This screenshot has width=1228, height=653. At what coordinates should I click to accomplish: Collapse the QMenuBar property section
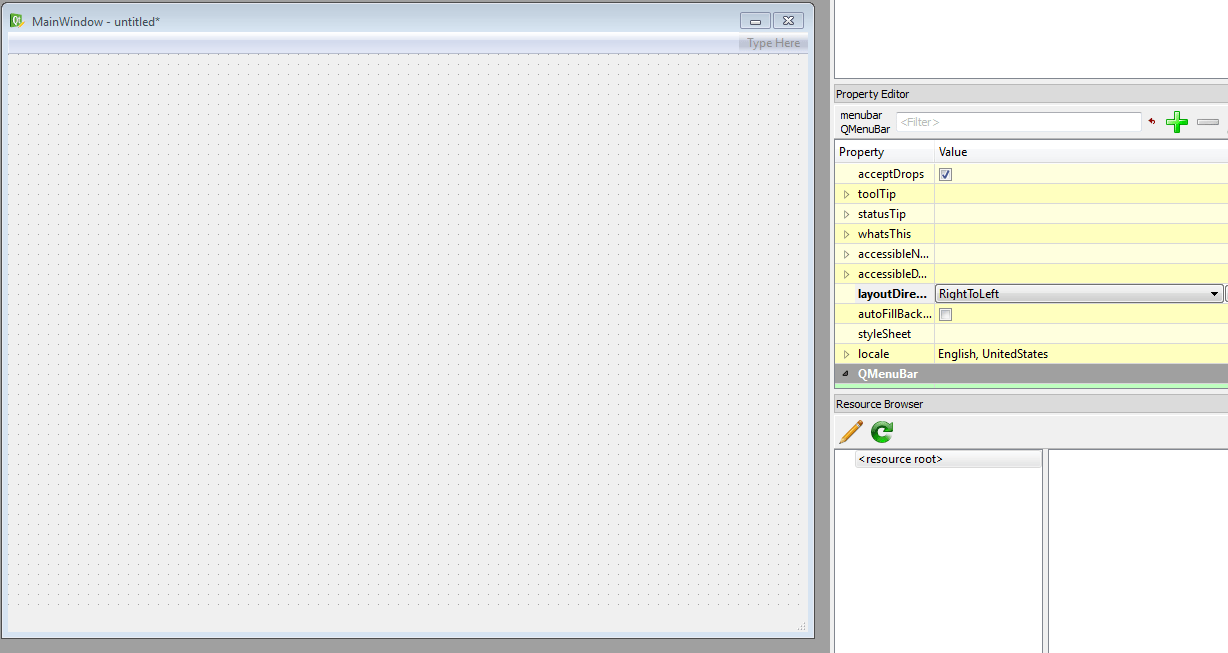[x=846, y=373]
